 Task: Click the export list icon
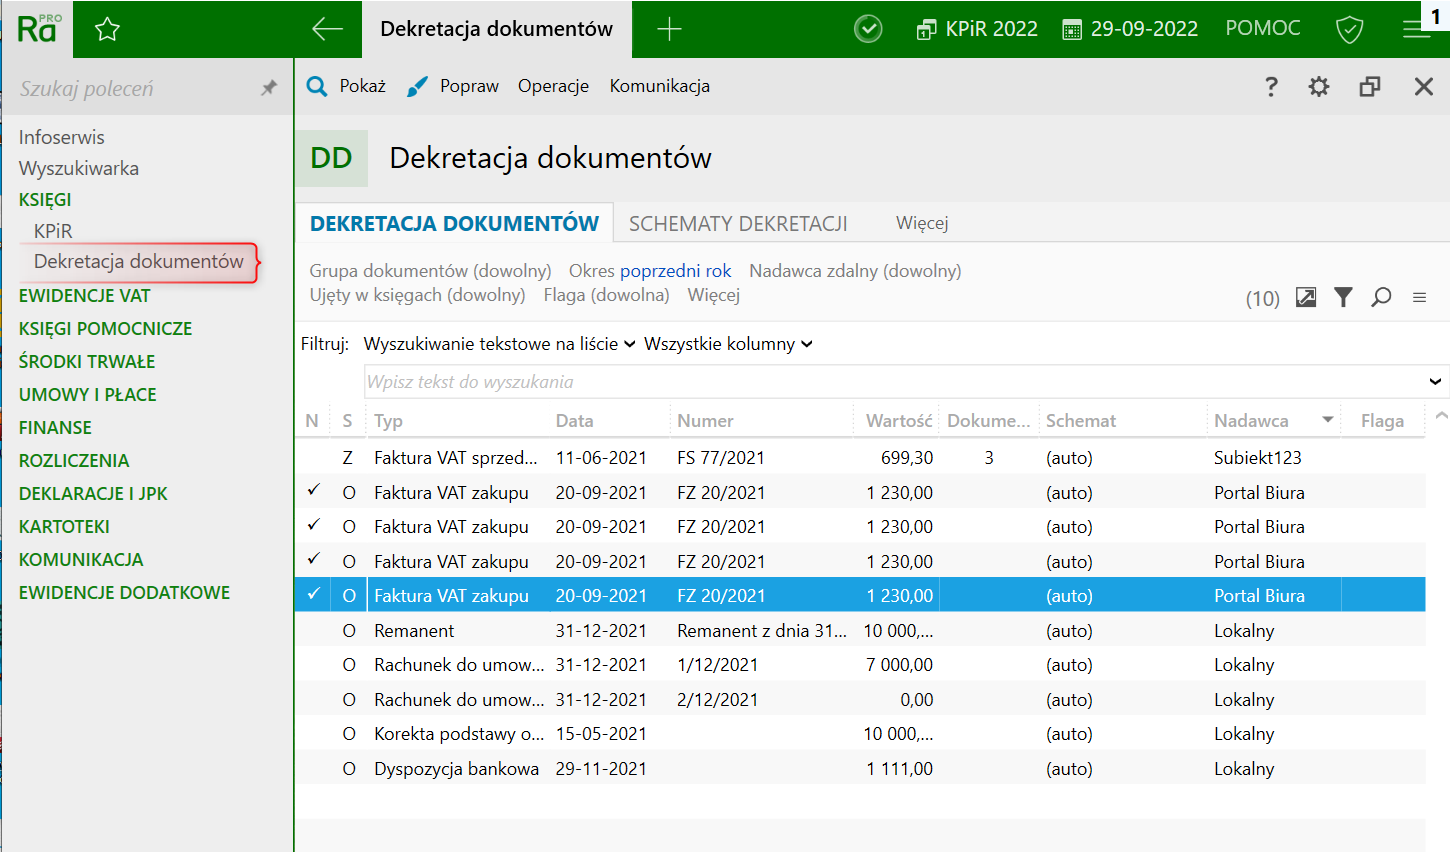click(x=1306, y=297)
